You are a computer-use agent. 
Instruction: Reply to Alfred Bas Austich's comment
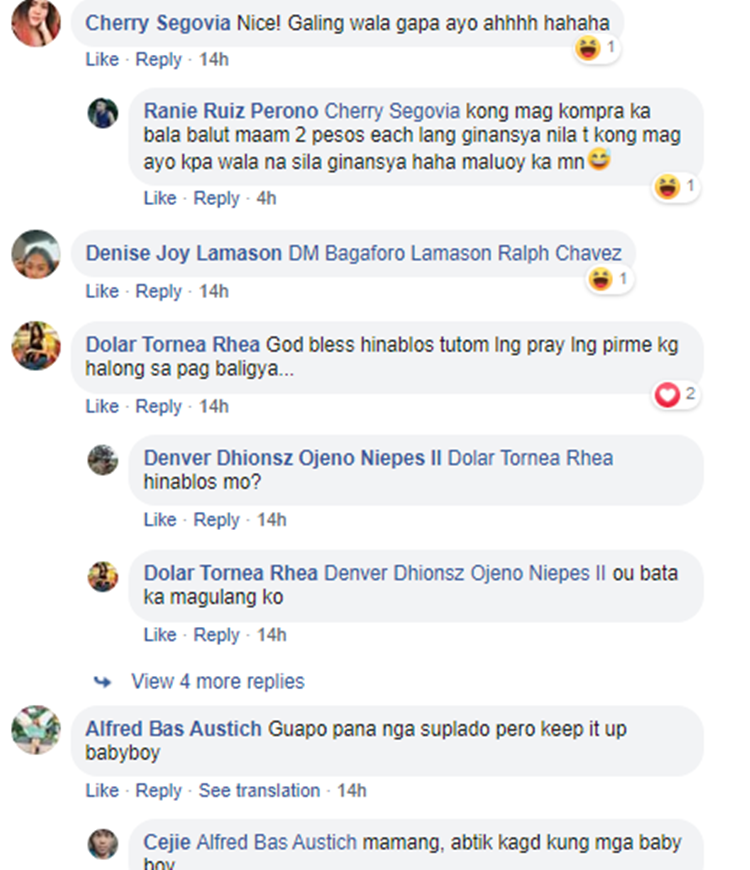(159, 791)
